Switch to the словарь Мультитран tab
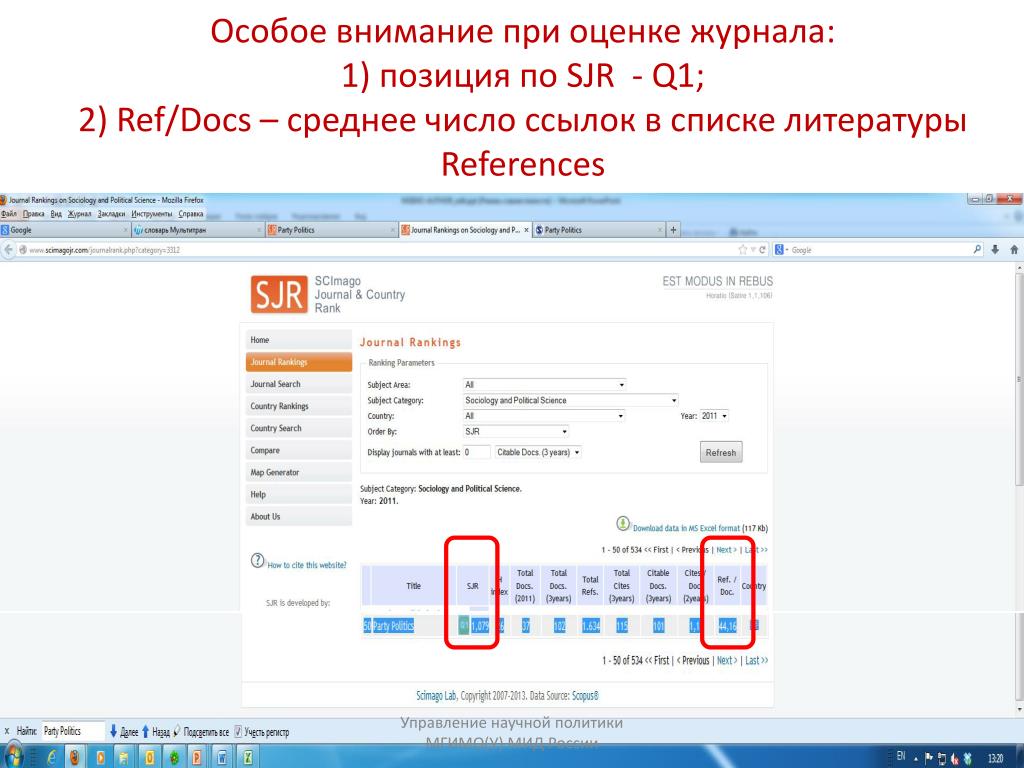Image resolution: width=1024 pixels, height=768 pixels. click(x=197, y=230)
